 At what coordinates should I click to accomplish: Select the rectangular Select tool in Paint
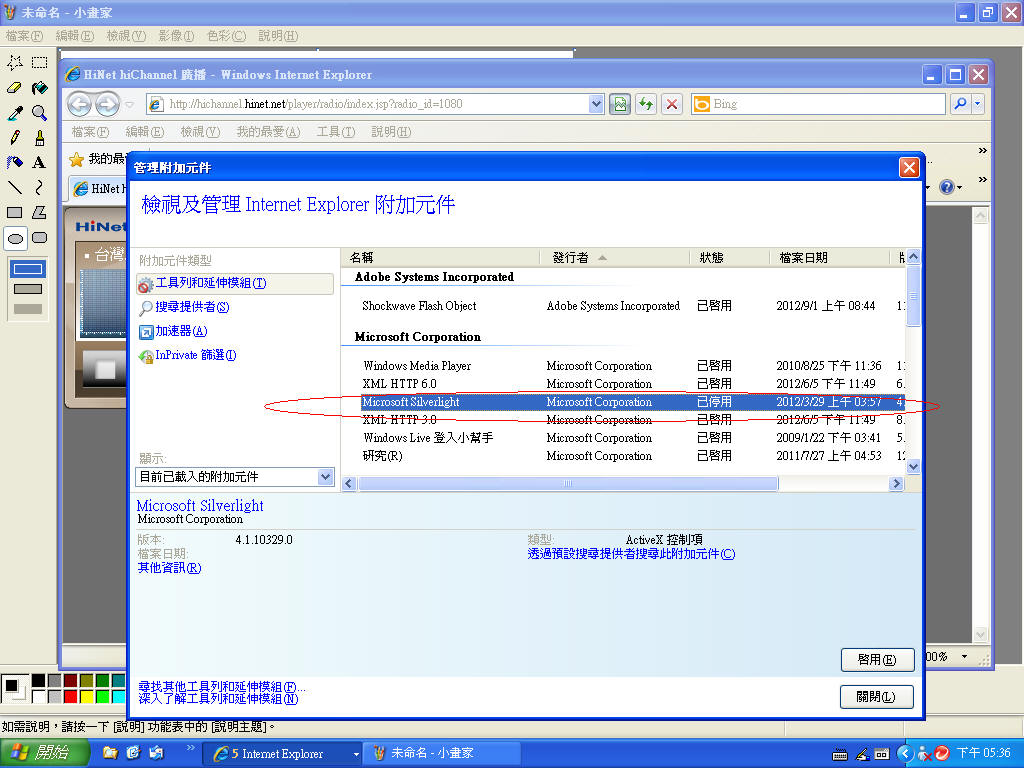pos(40,63)
